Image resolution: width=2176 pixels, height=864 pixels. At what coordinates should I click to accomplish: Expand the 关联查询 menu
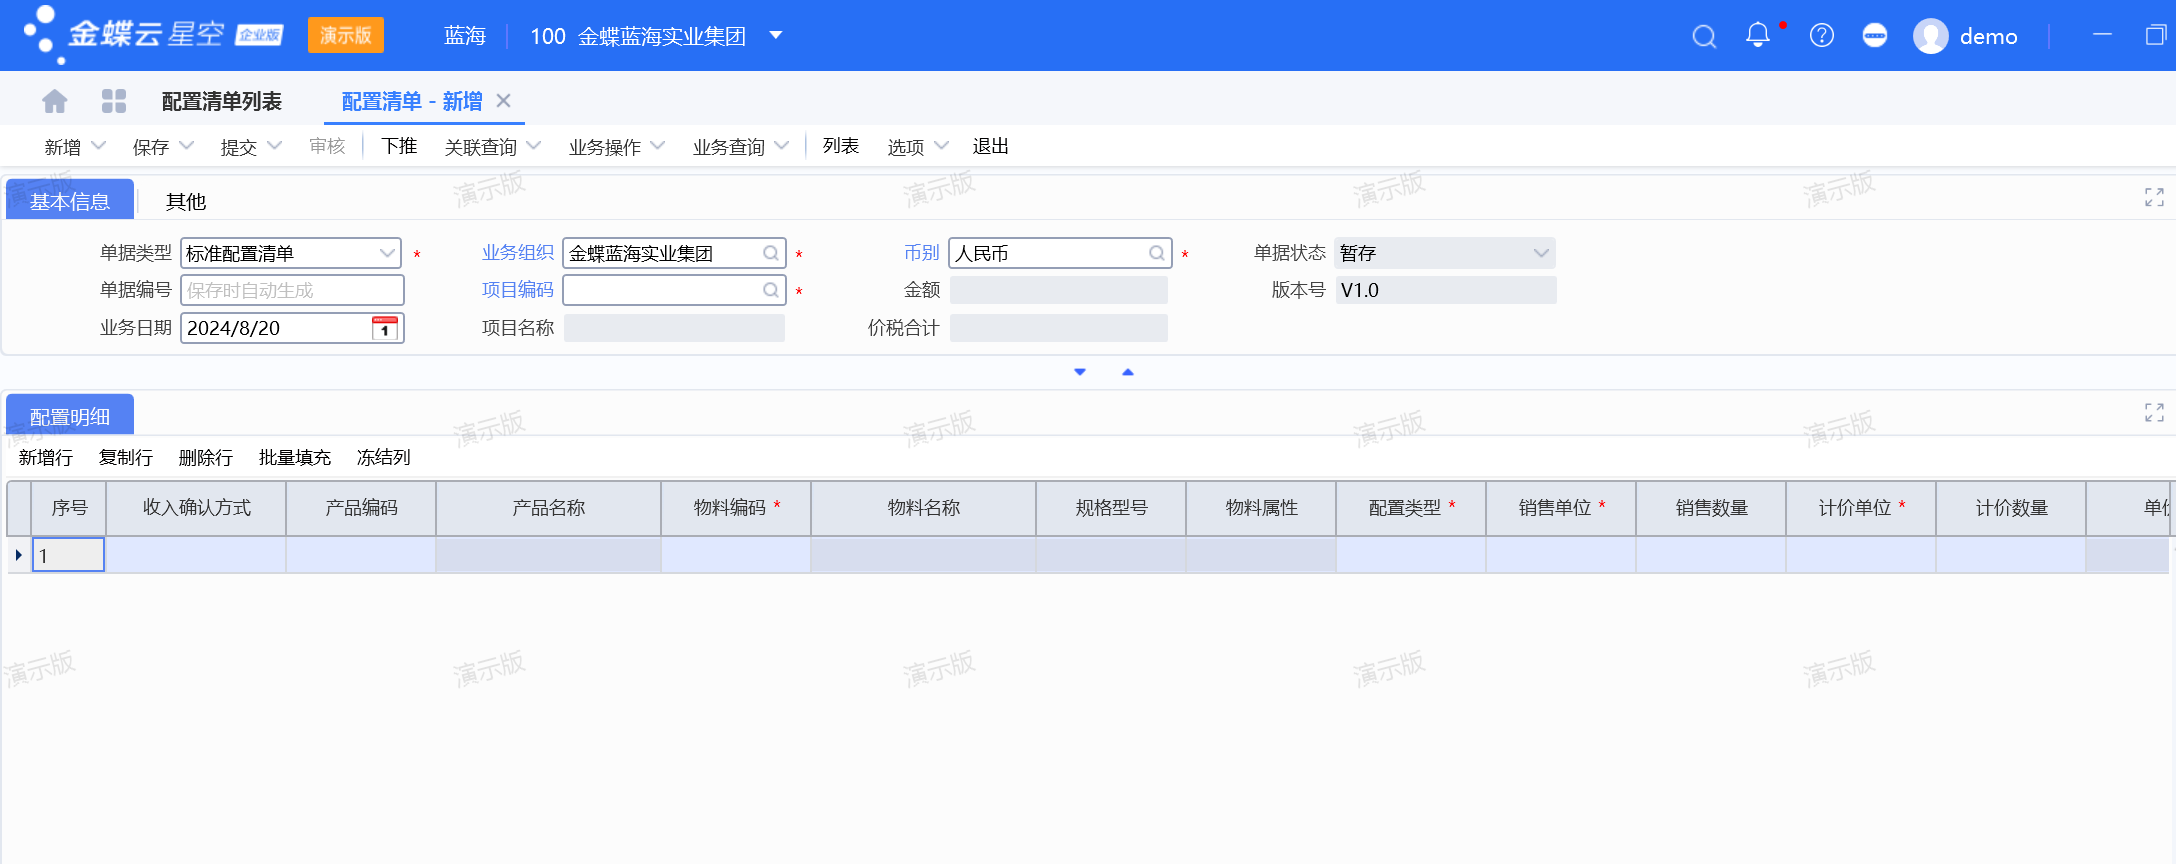coord(534,146)
